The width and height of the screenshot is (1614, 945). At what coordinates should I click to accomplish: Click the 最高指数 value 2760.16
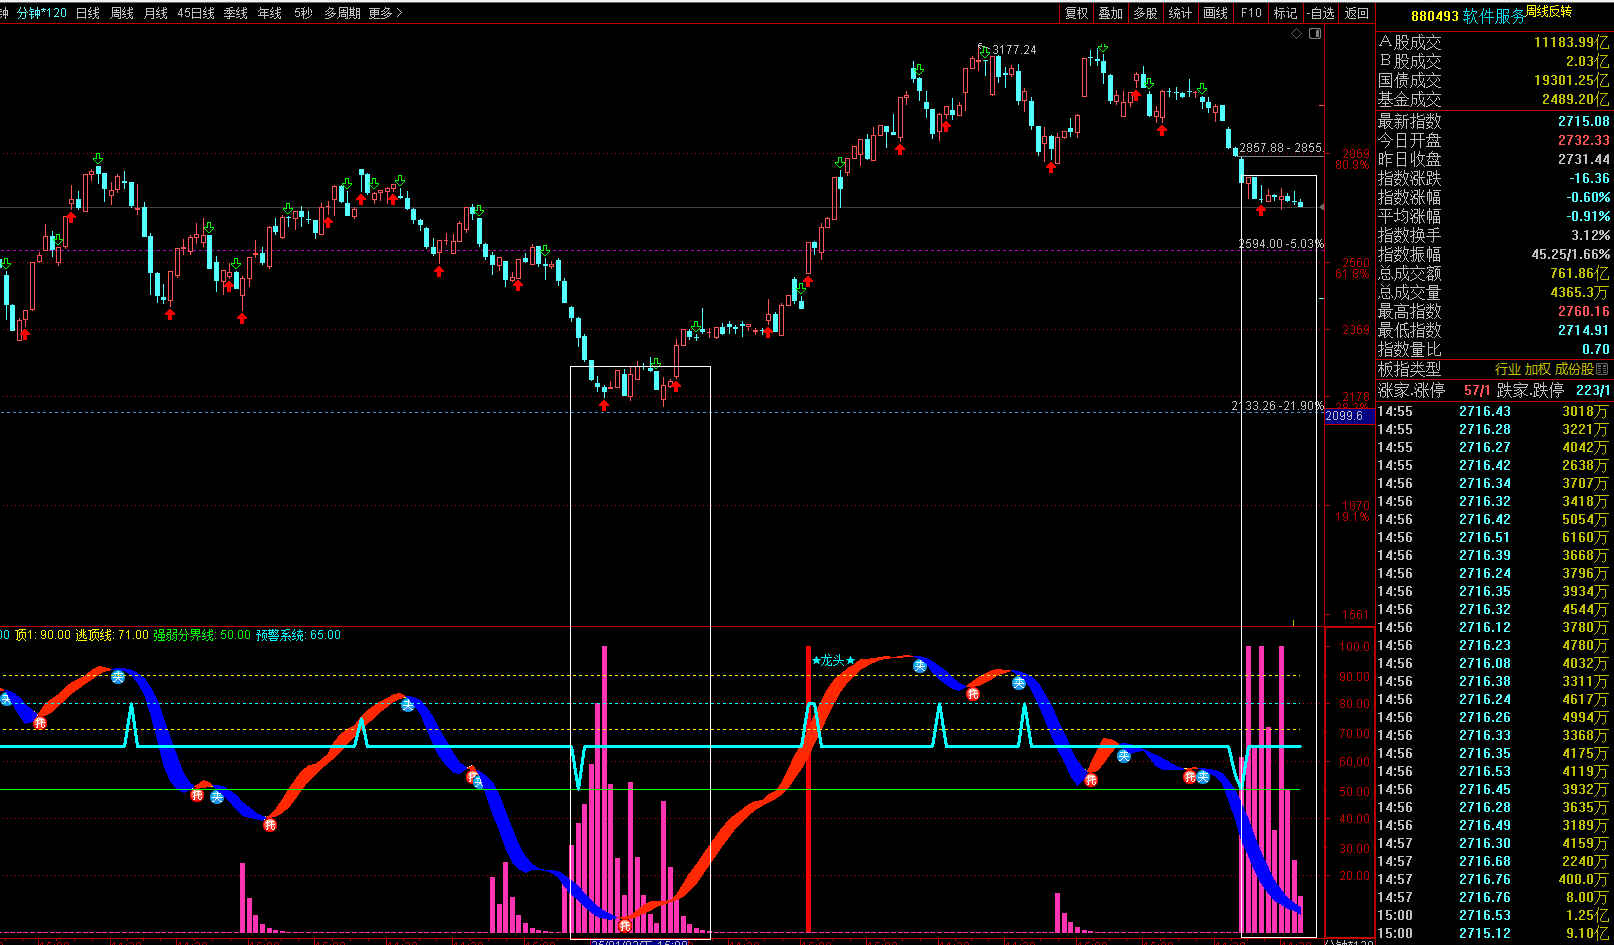tap(1584, 311)
